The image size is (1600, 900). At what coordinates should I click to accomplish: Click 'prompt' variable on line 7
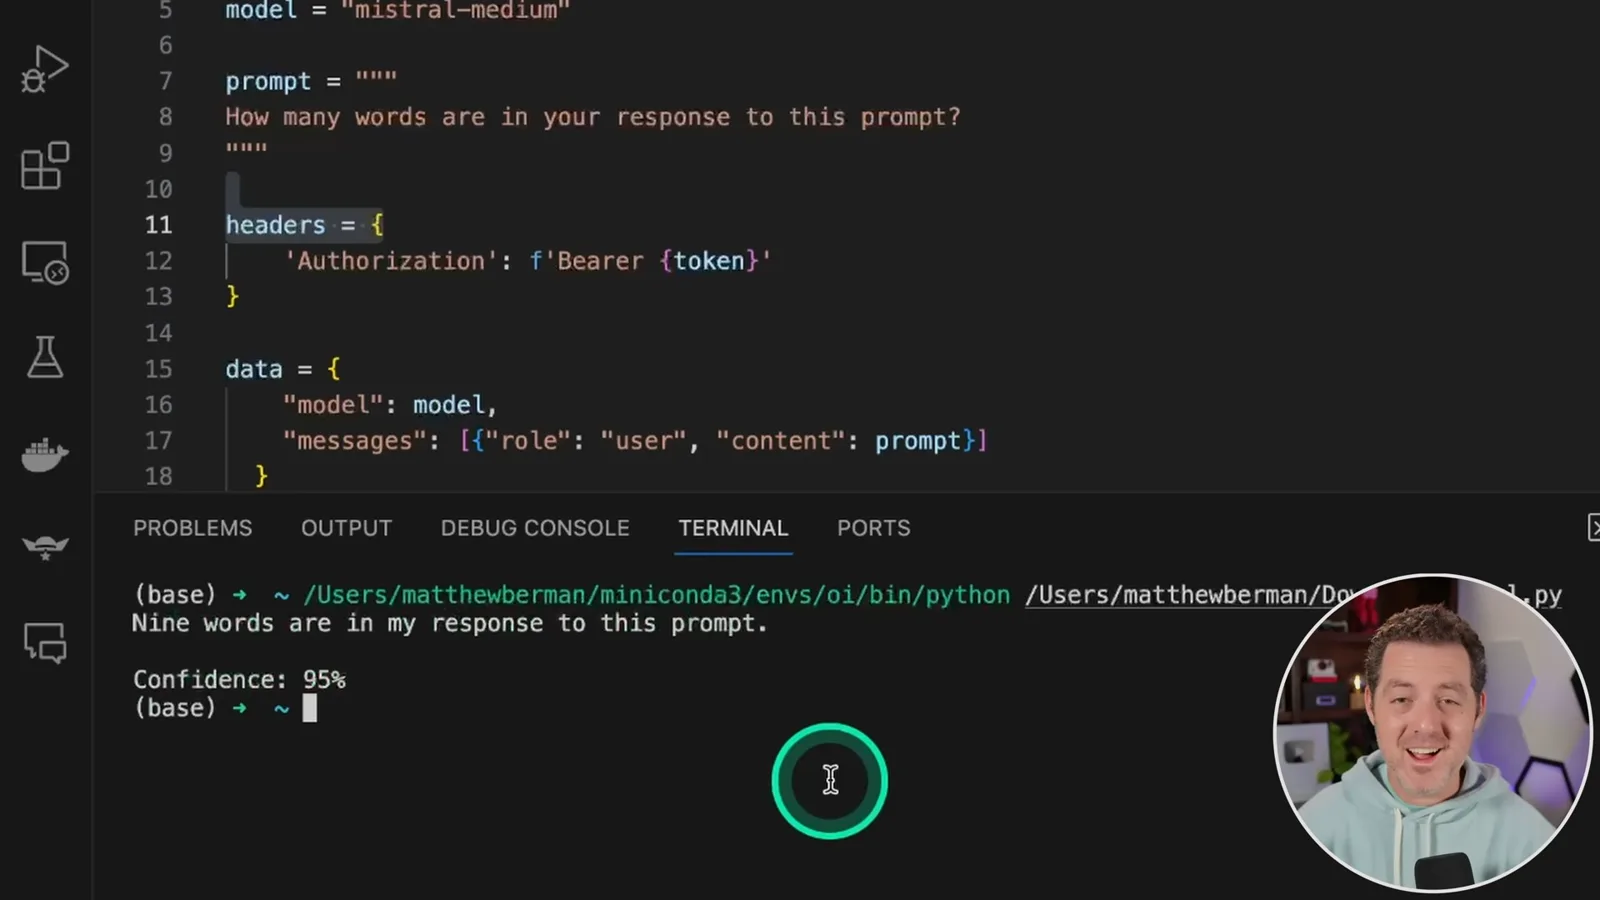[268, 81]
